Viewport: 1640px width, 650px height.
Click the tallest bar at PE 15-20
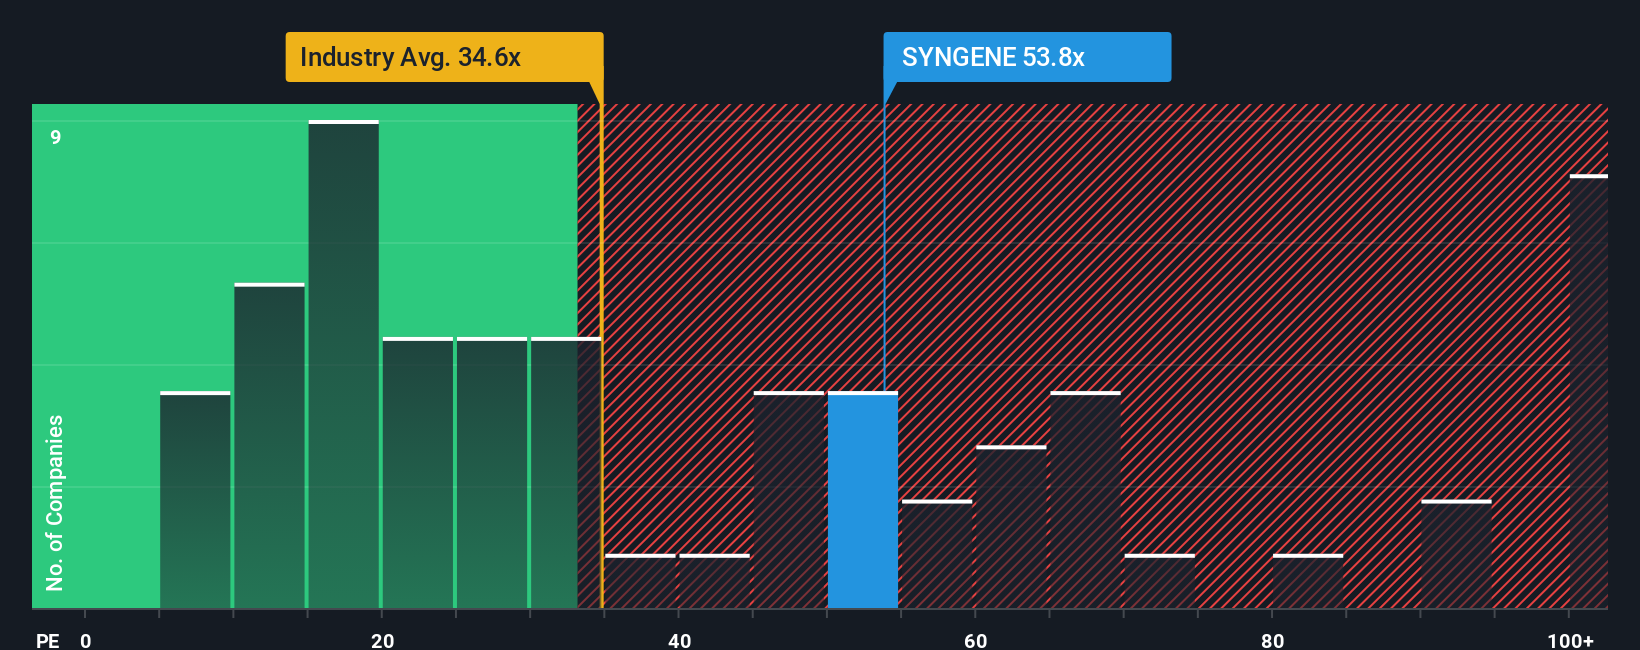pyautogui.click(x=344, y=364)
